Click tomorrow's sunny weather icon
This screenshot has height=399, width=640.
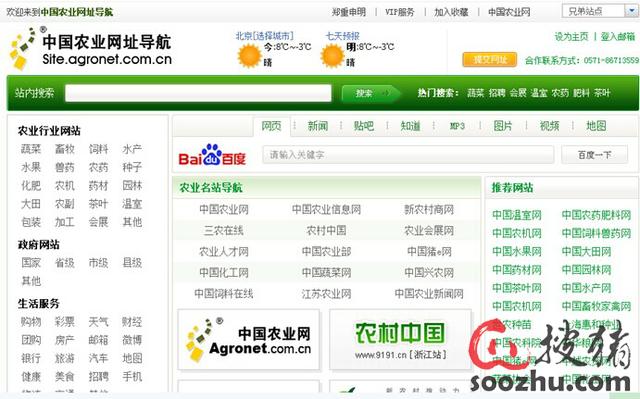(x=333, y=56)
